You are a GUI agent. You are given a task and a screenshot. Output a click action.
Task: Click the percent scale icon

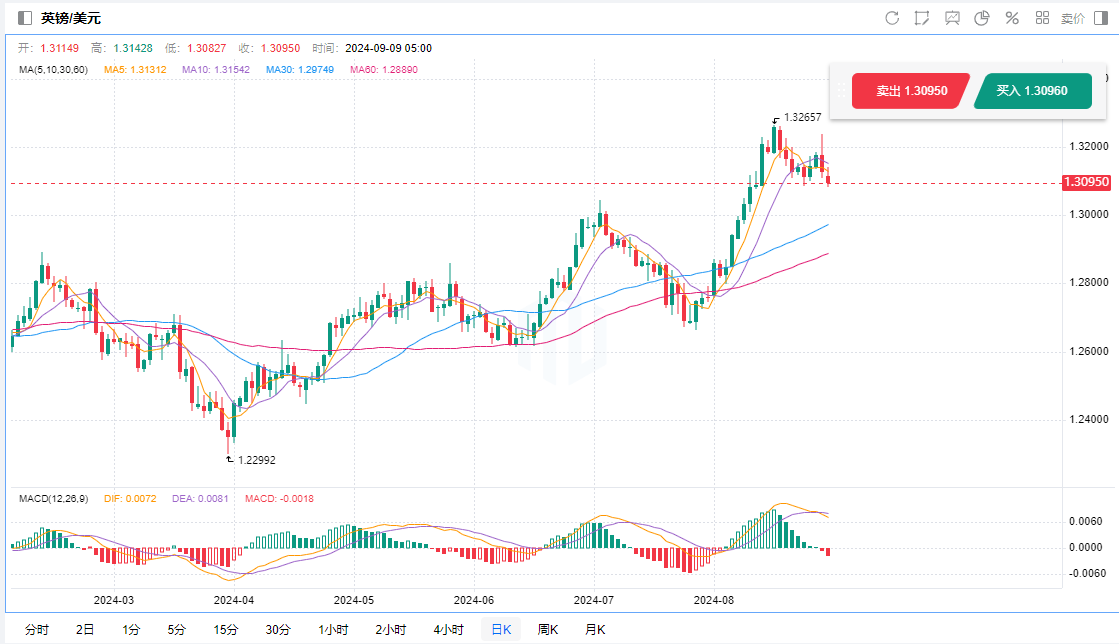pos(1012,18)
